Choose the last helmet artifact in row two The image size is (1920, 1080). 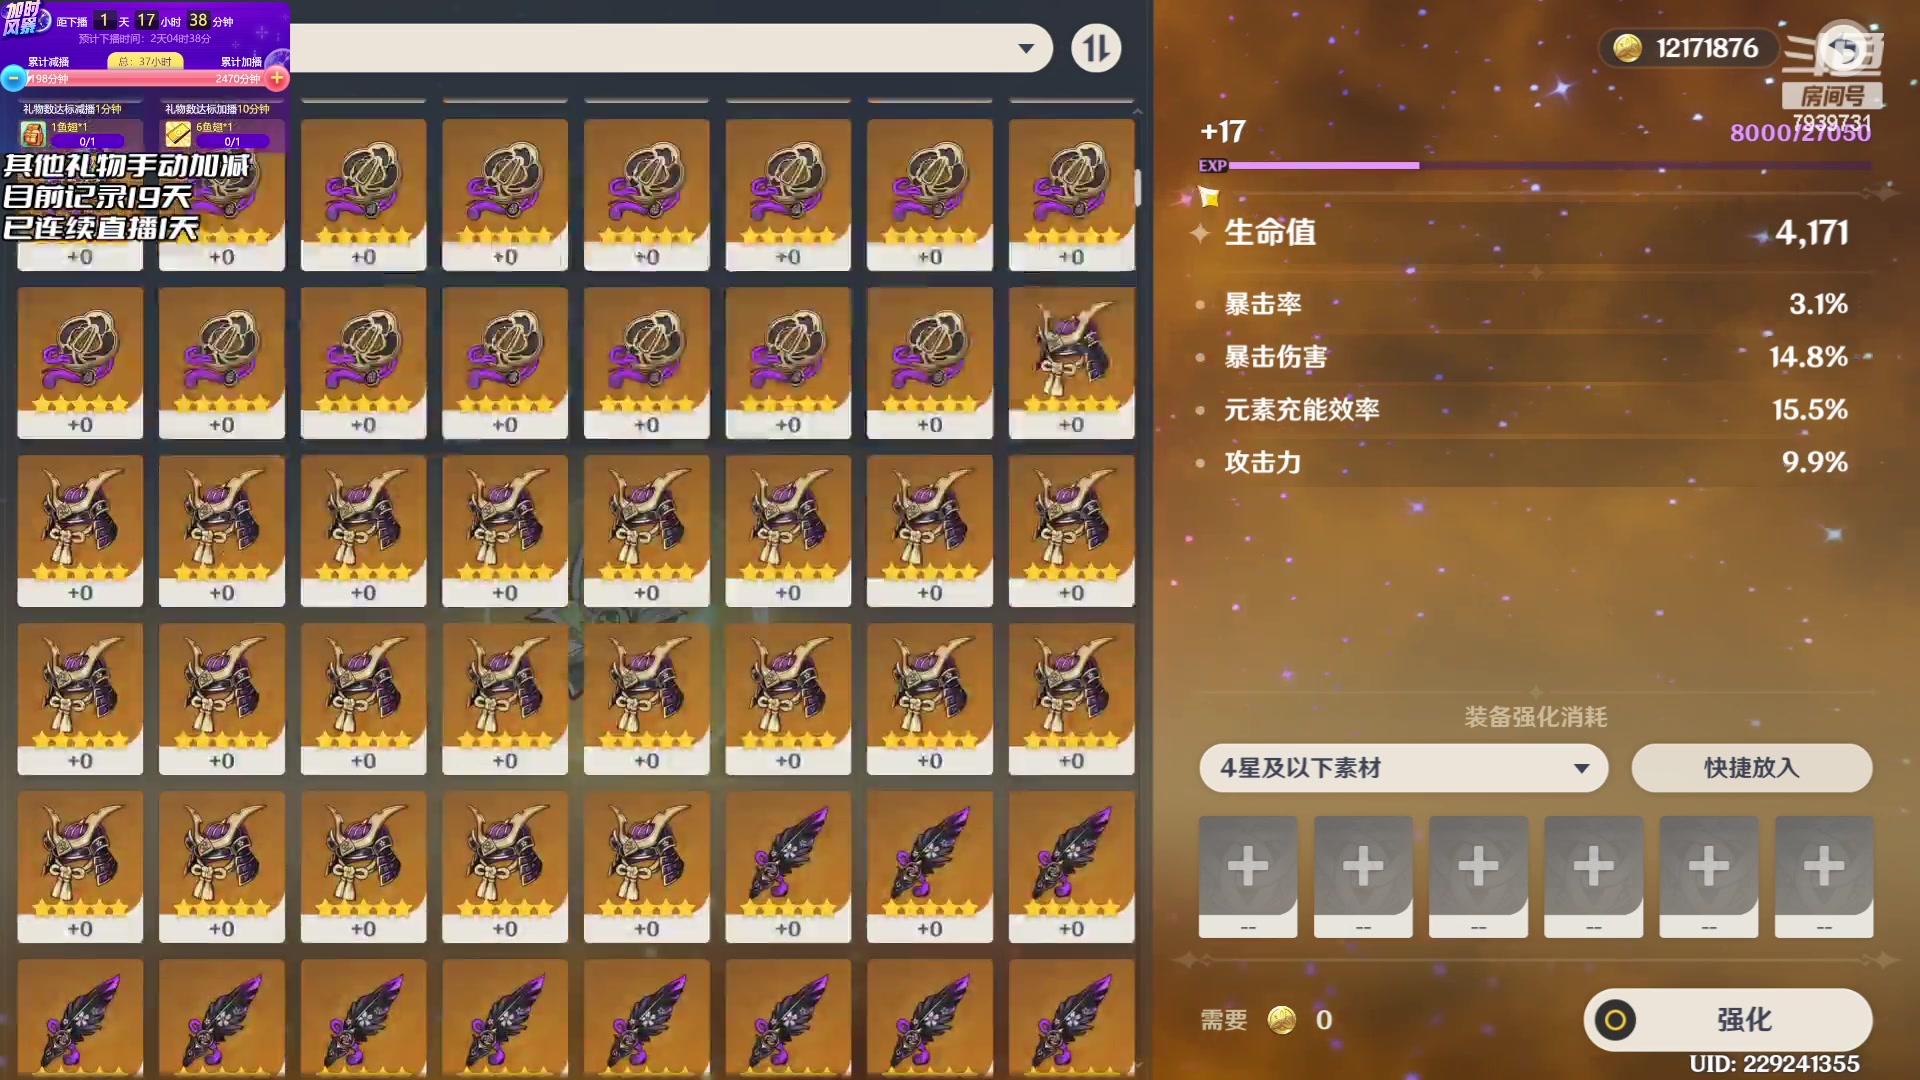point(1071,363)
